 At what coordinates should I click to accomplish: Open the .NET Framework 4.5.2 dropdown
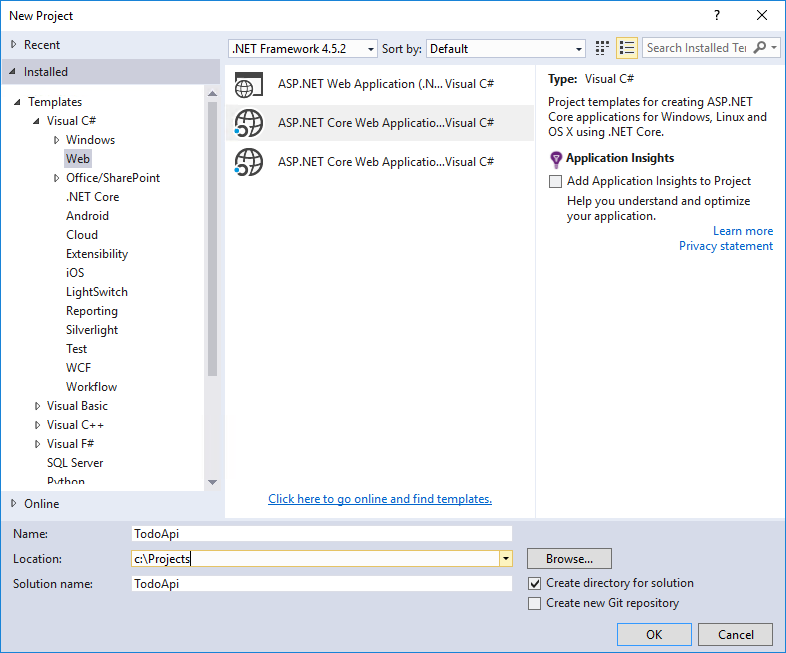click(x=303, y=49)
